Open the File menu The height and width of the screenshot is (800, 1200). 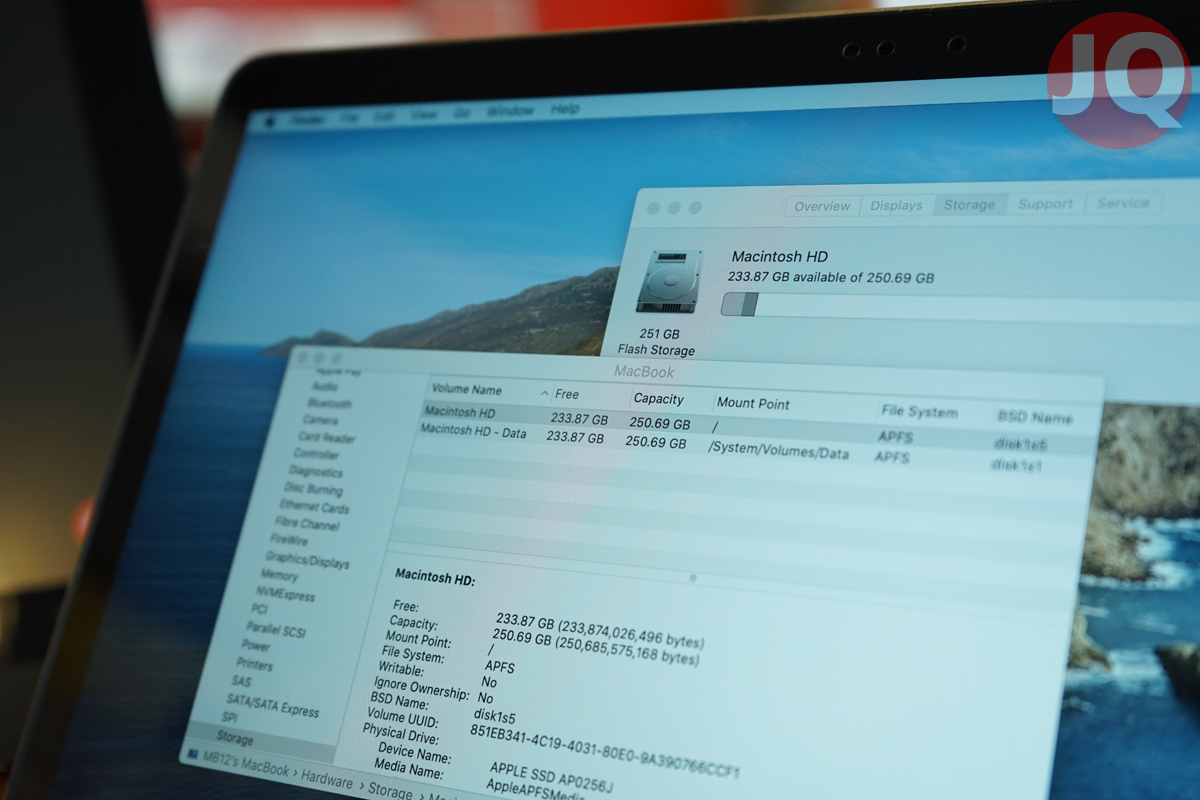tap(349, 117)
